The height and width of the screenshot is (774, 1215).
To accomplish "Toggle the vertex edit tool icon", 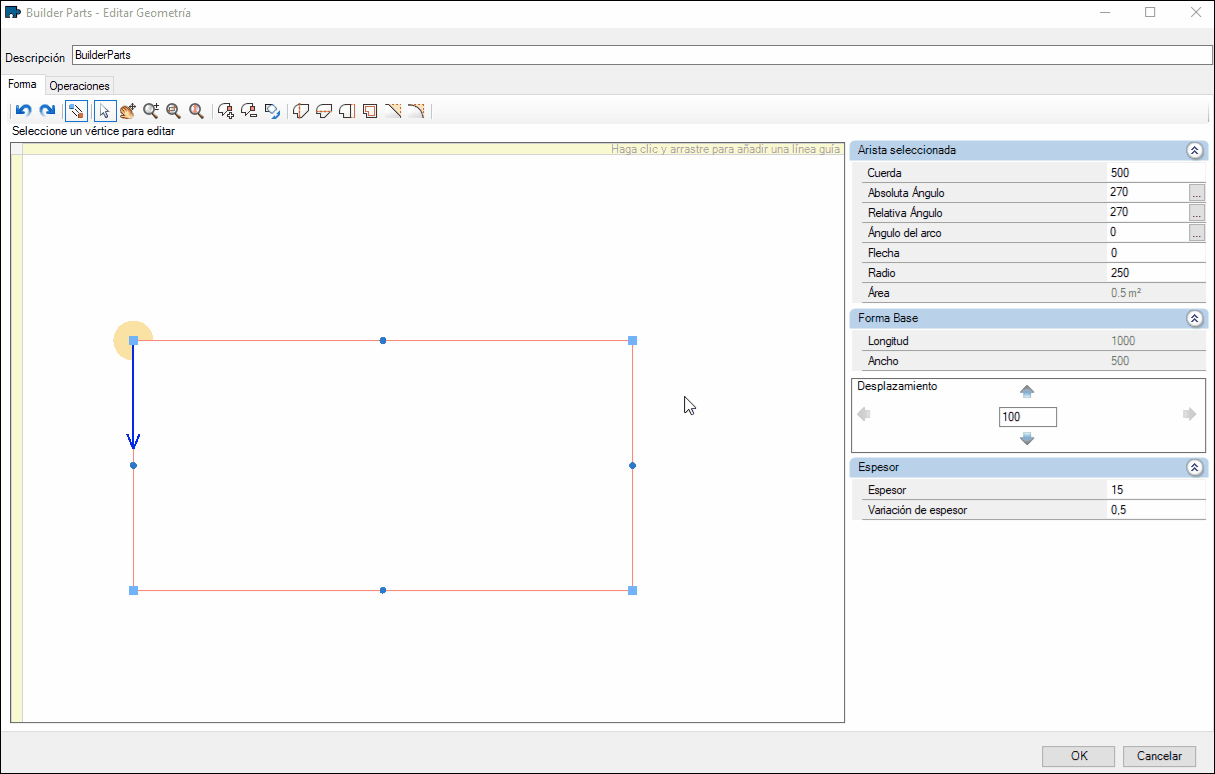I will pyautogui.click(x=76, y=111).
